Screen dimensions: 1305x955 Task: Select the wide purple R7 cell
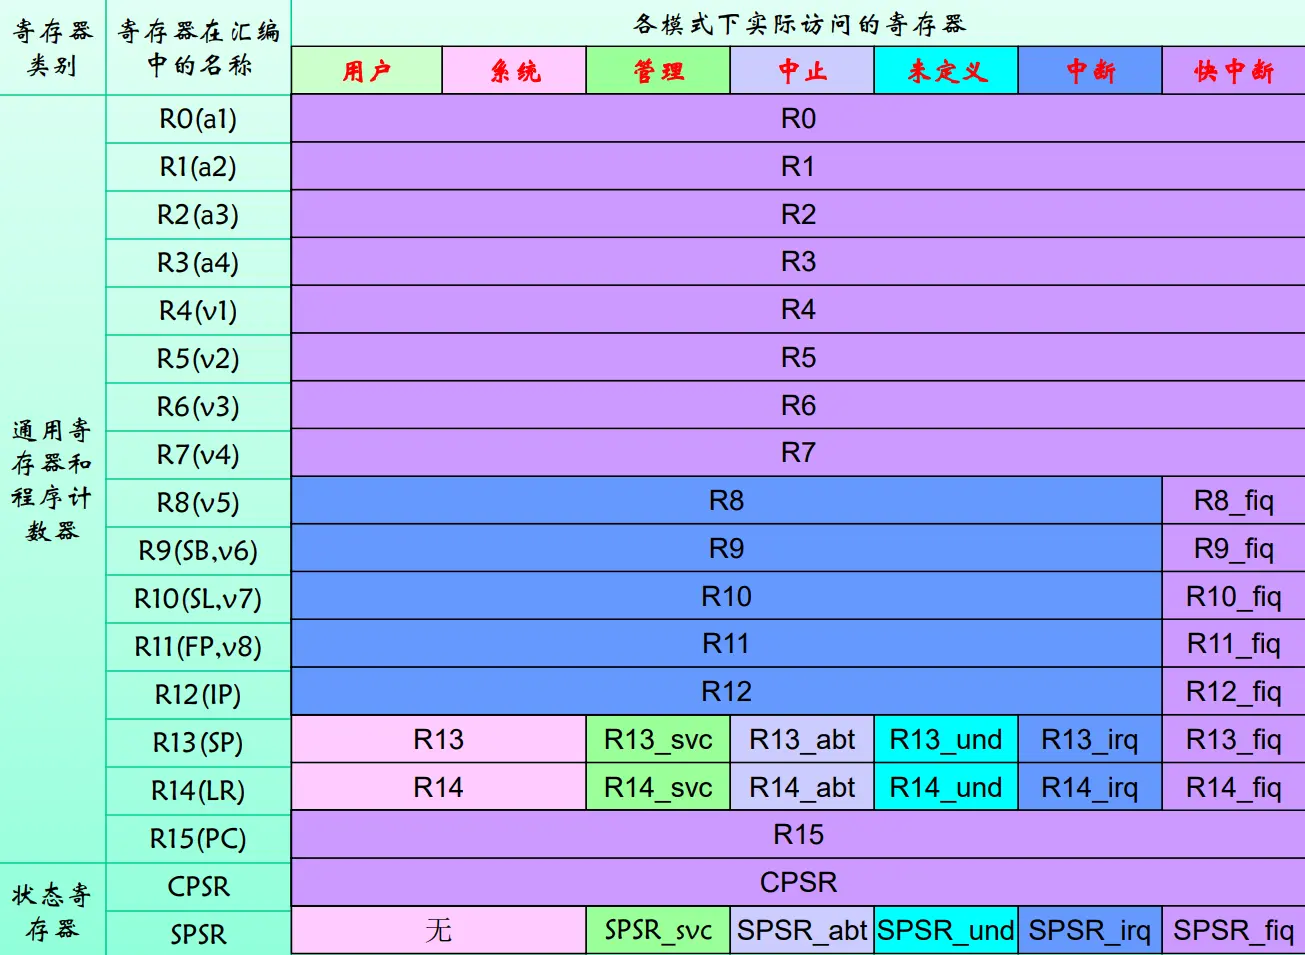798,452
